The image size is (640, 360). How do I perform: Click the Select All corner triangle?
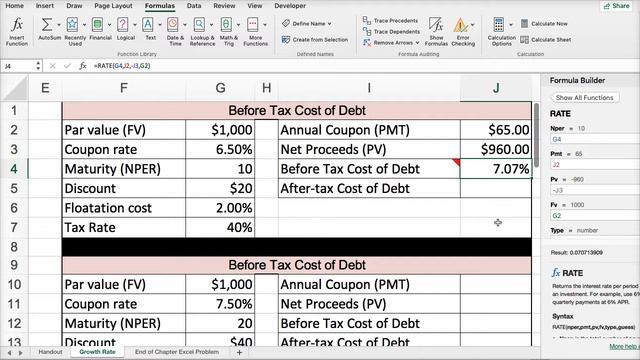pos(16,88)
